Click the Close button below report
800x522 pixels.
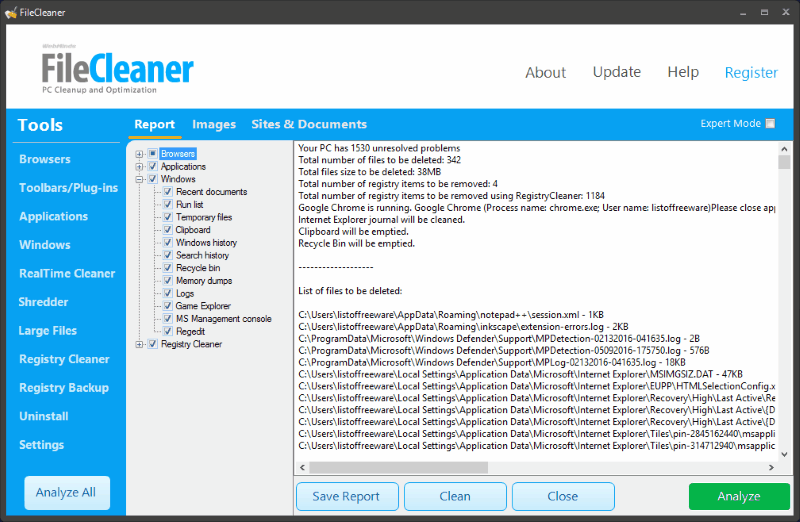563,496
